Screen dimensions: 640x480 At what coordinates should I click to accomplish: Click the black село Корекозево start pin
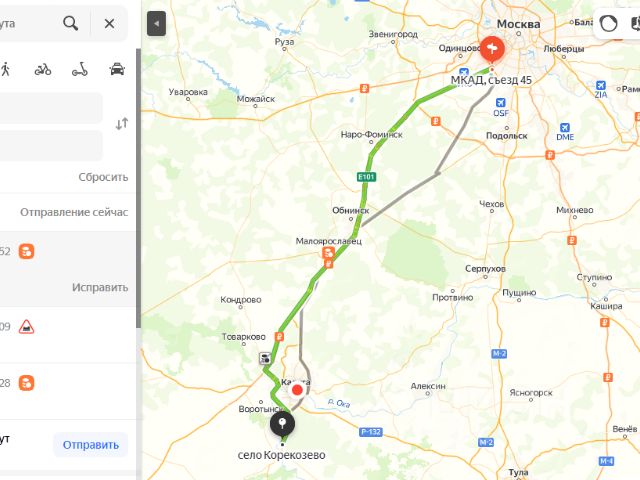pos(282,424)
